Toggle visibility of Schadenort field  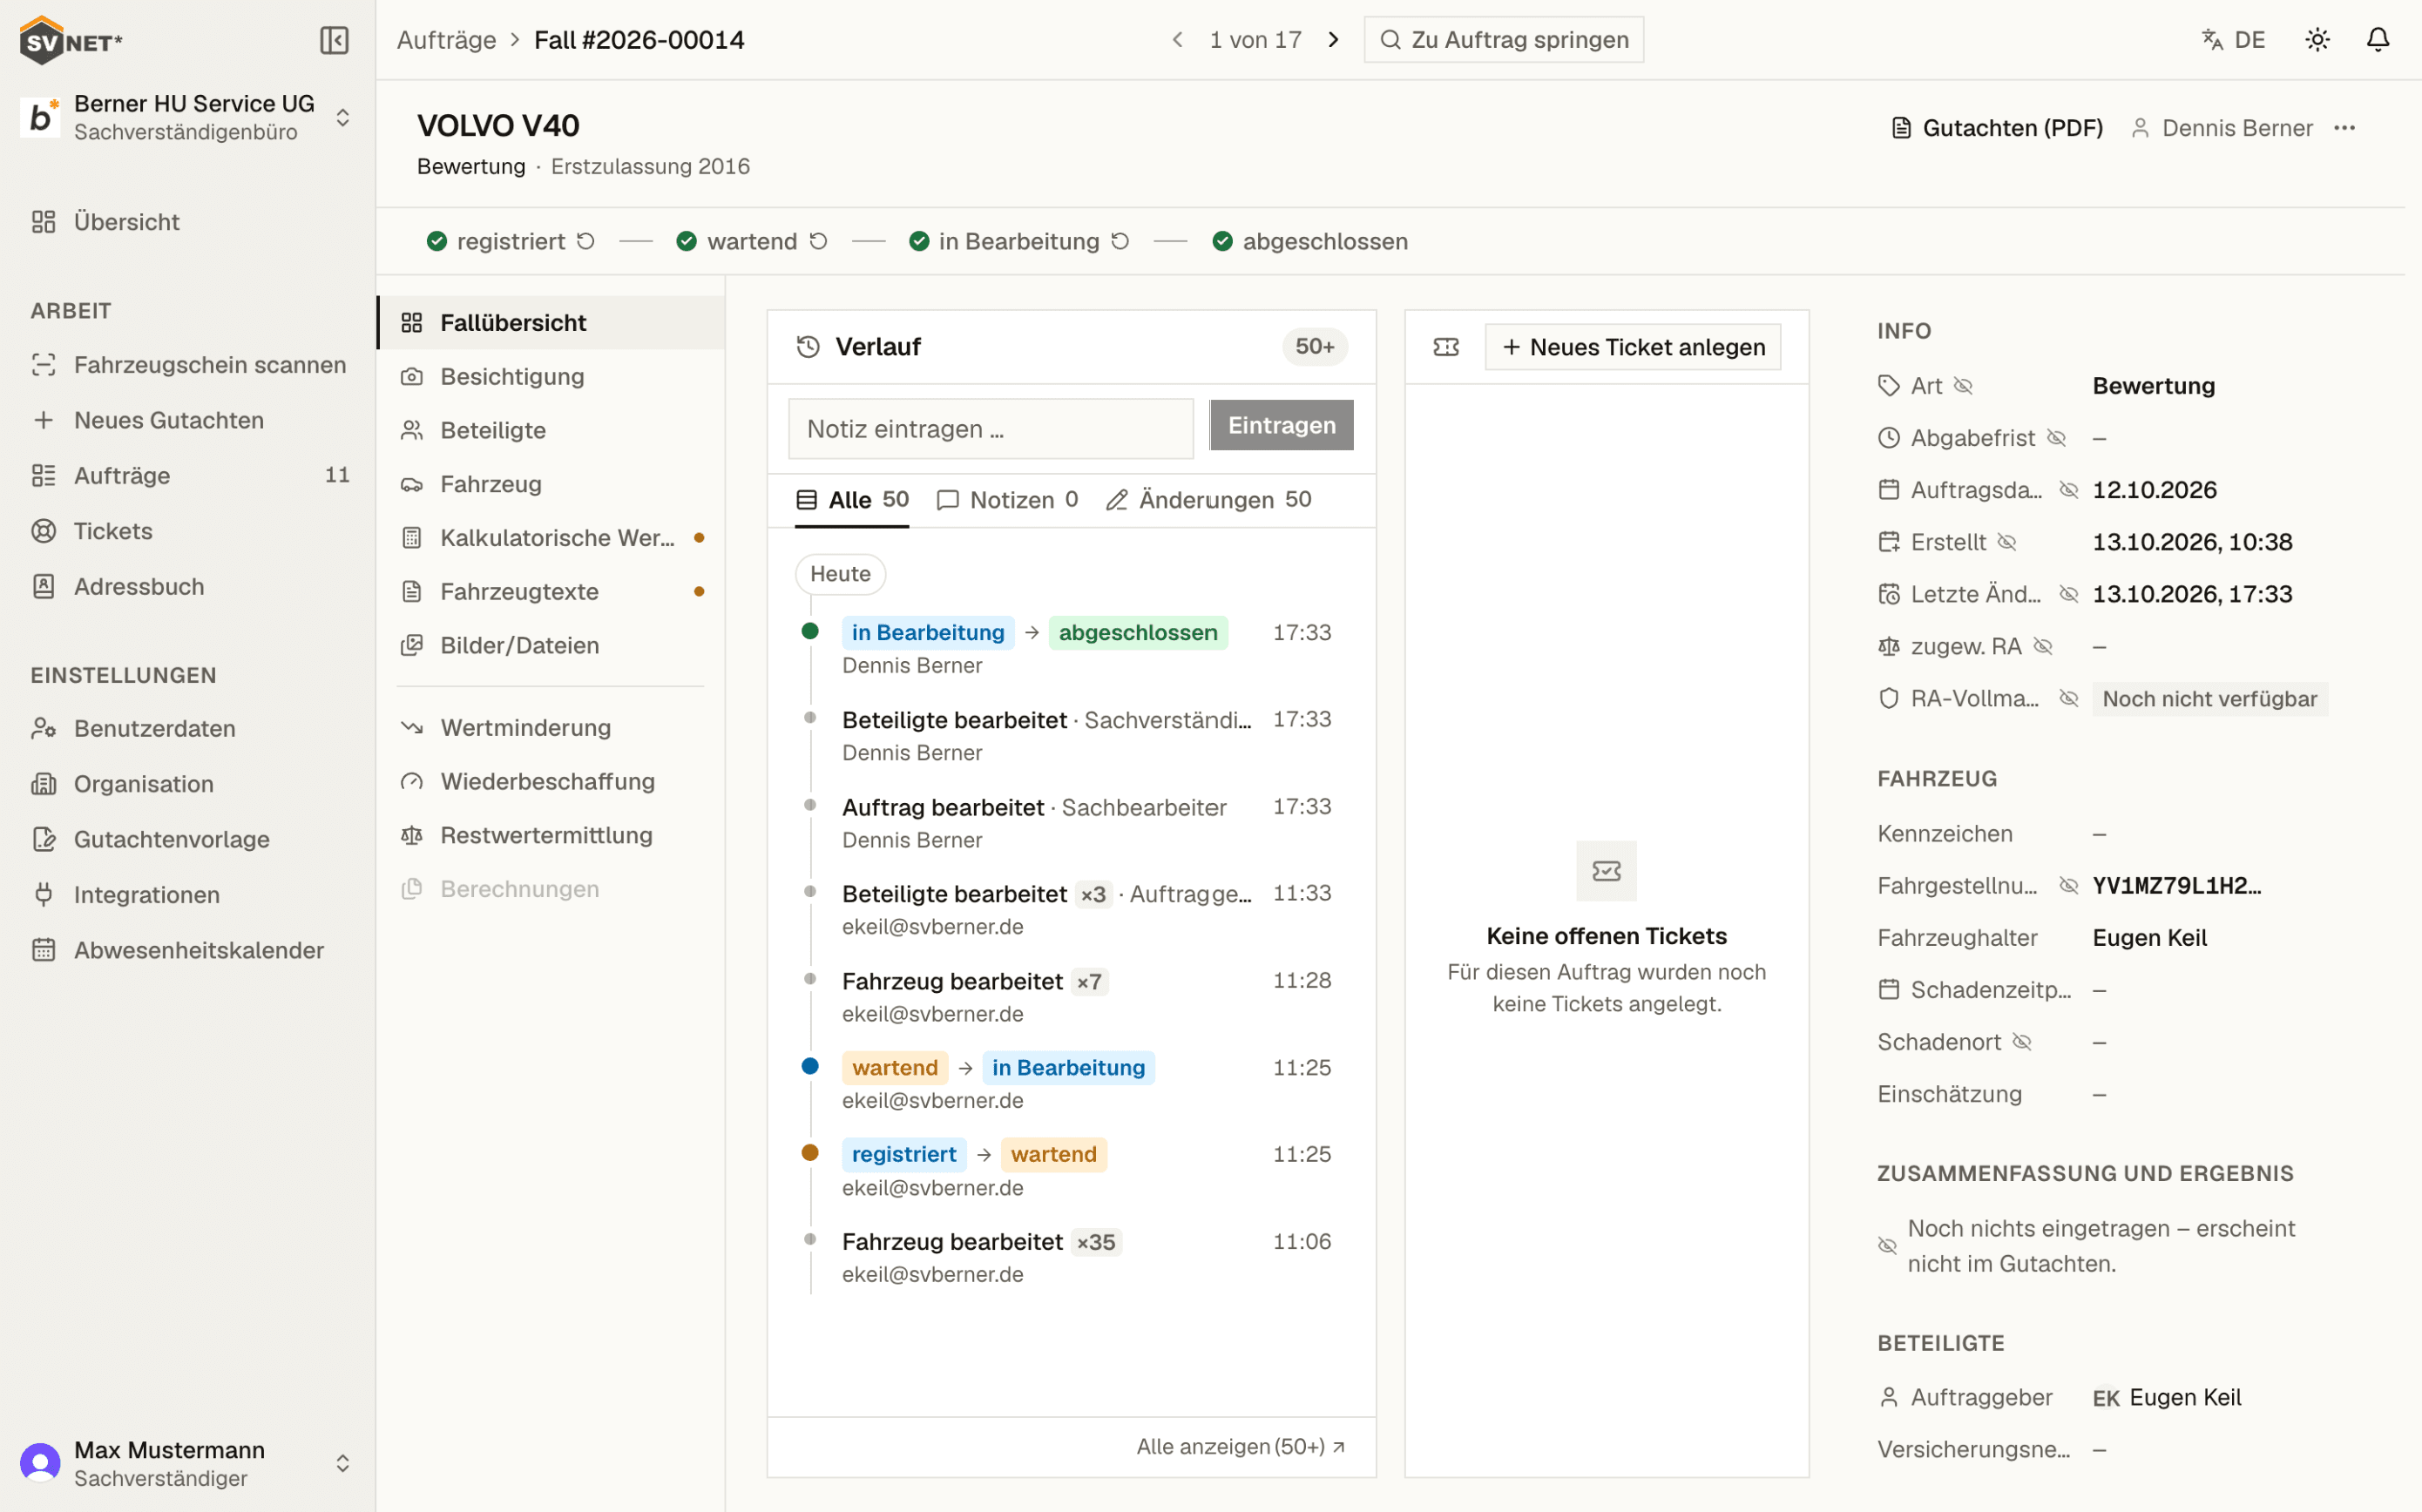[2022, 1042]
